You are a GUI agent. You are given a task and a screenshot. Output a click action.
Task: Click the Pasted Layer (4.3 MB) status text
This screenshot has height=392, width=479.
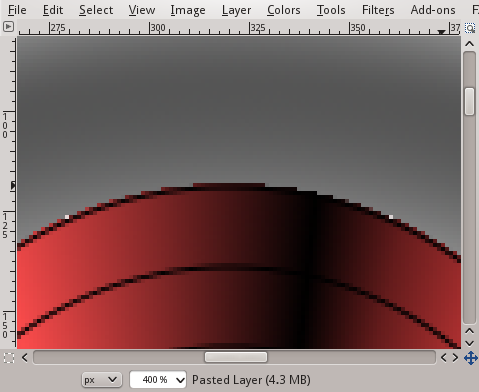coord(251,380)
